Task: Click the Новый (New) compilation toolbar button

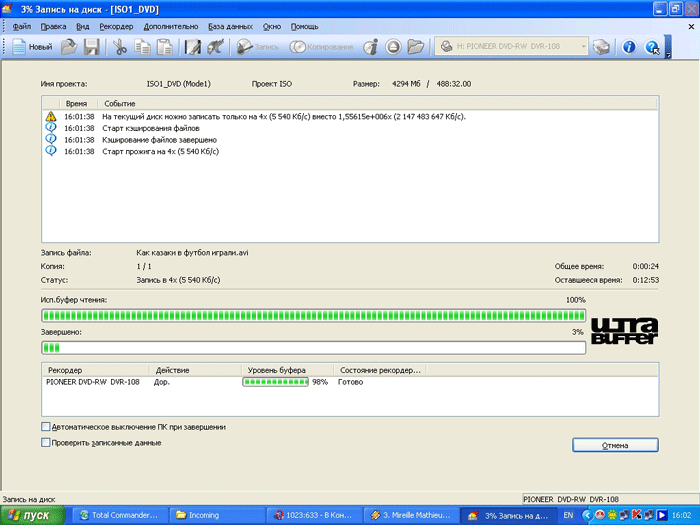Action: pyautogui.click(x=33, y=47)
